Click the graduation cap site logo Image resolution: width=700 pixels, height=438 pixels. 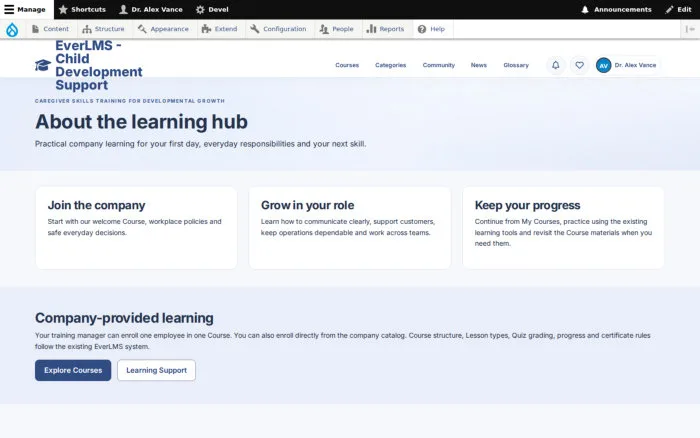43,65
